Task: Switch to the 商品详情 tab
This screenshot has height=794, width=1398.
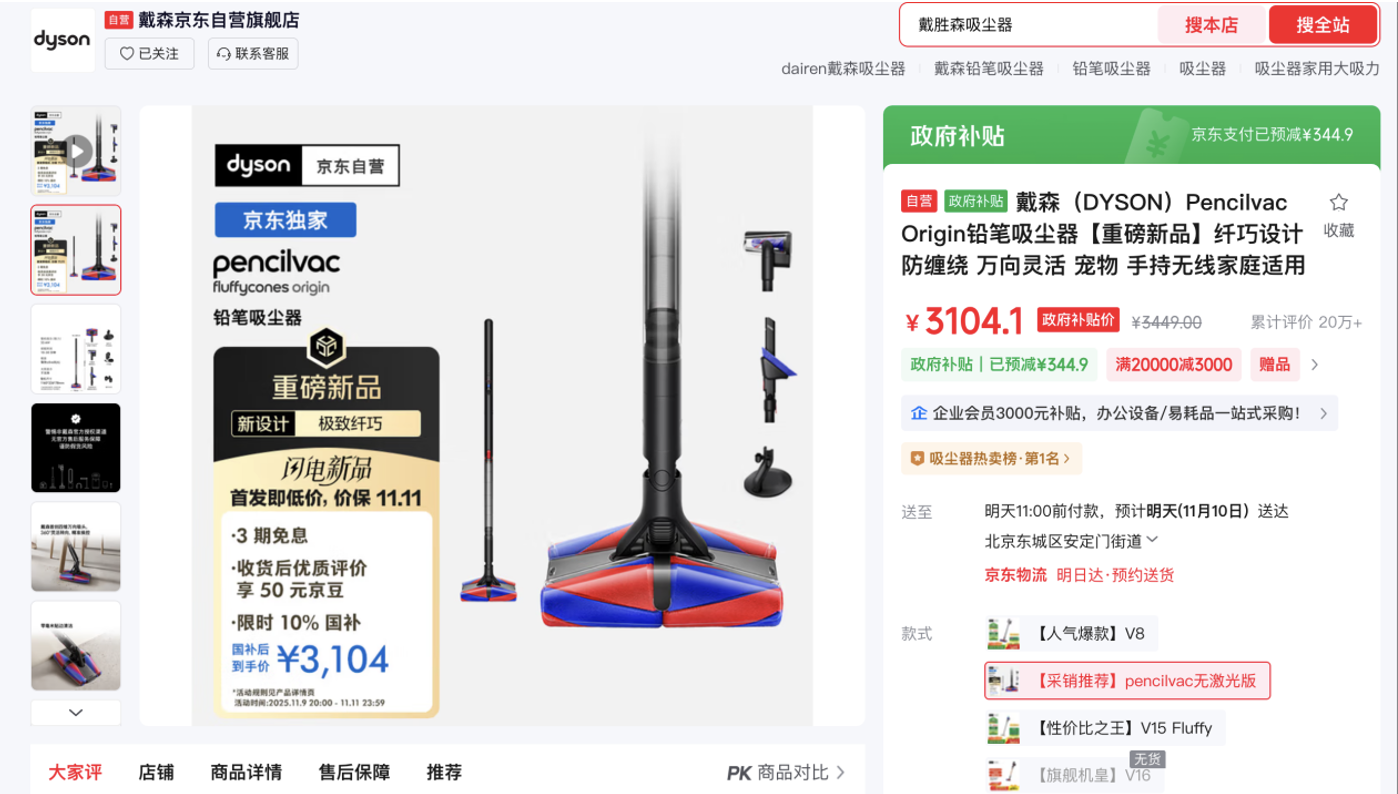Action: 246,772
